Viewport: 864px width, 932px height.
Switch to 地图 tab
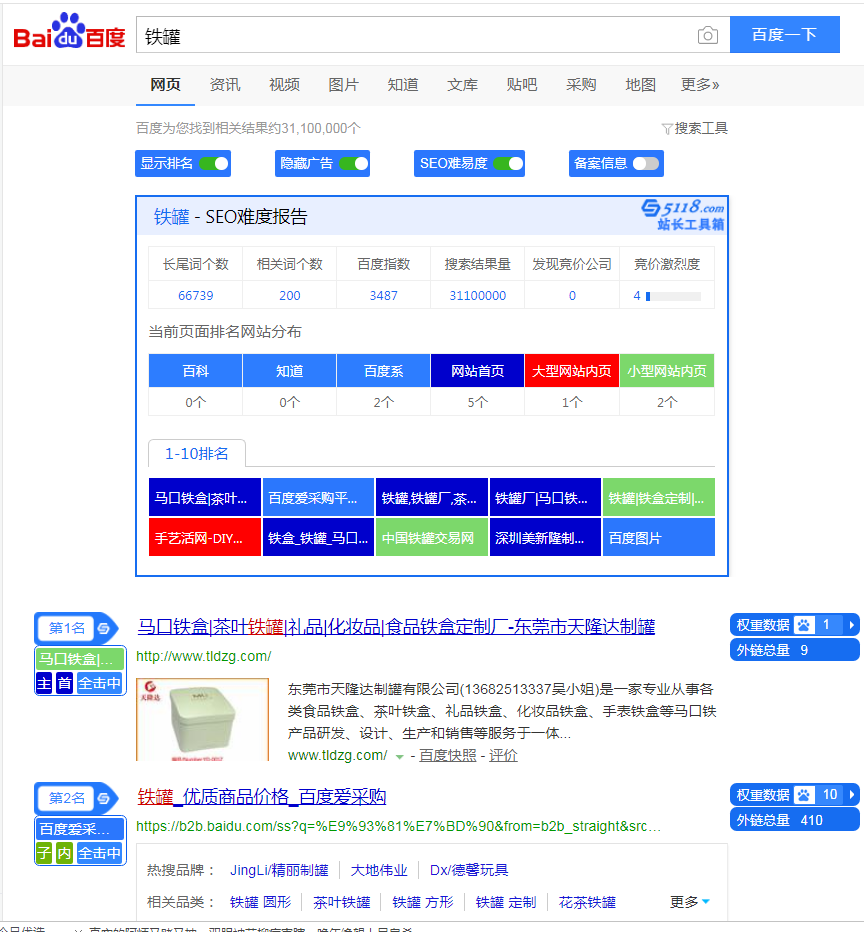click(x=641, y=84)
